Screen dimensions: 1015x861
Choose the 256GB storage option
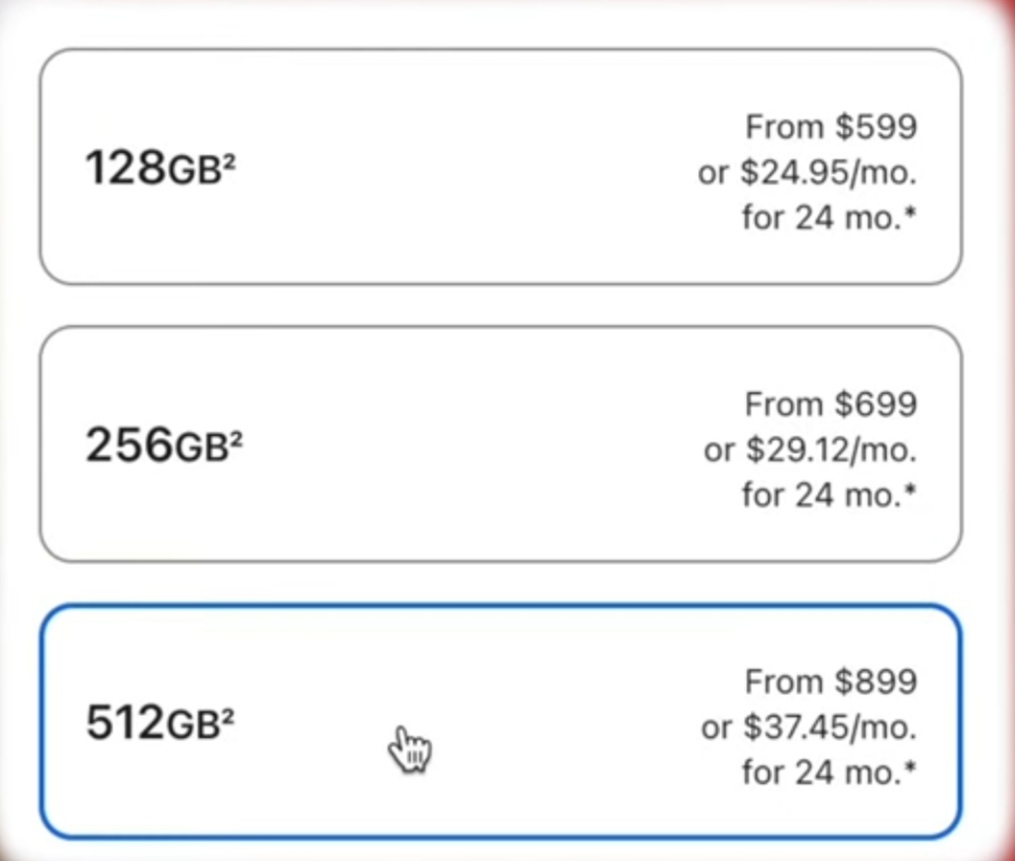[x=500, y=444]
